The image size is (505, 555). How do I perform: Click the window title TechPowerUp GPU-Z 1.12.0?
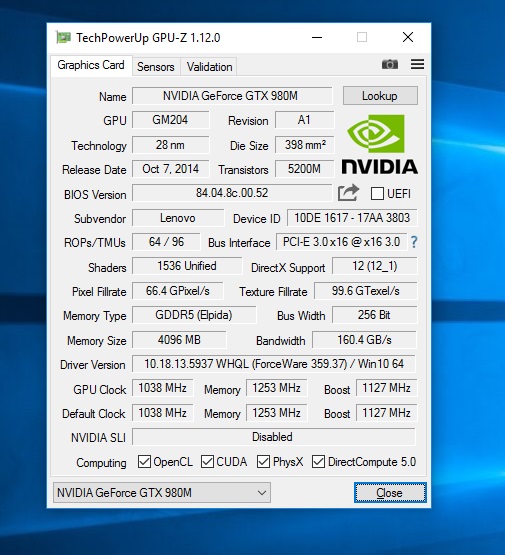point(148,38)
